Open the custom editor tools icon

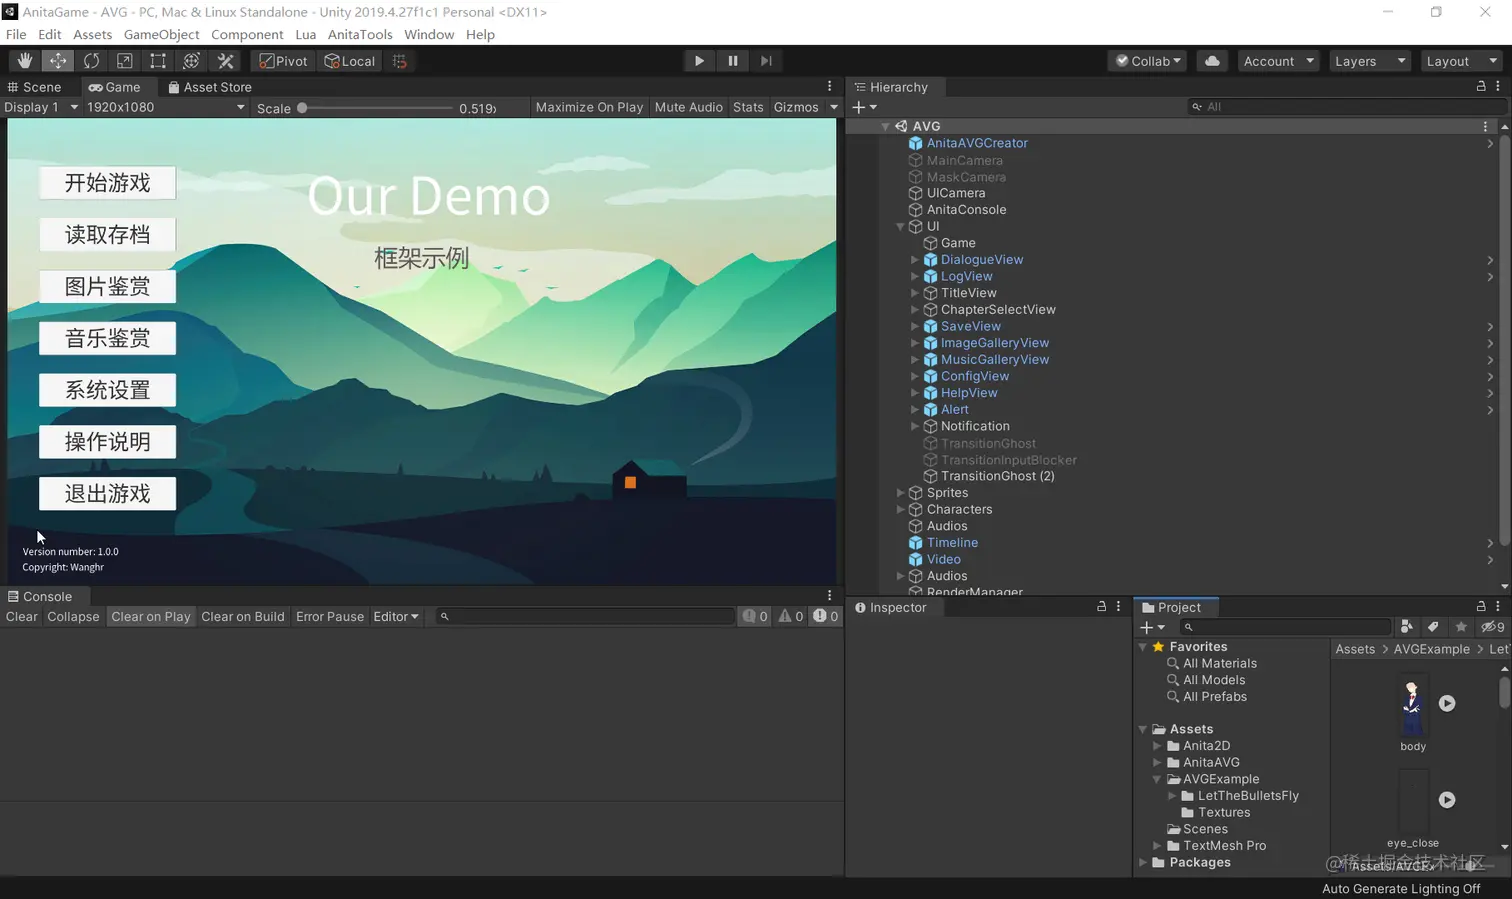pyautogui.click(x=225, y=61)
